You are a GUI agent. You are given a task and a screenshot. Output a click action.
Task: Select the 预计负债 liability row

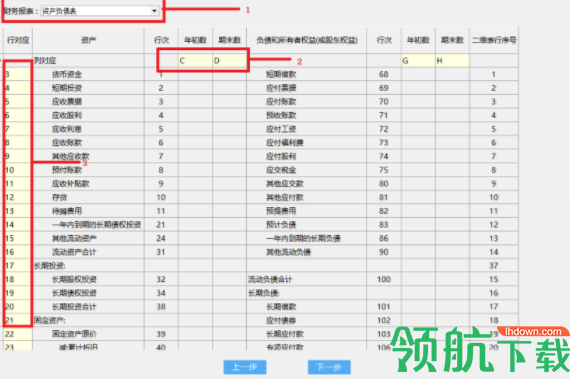coord(281,225)
